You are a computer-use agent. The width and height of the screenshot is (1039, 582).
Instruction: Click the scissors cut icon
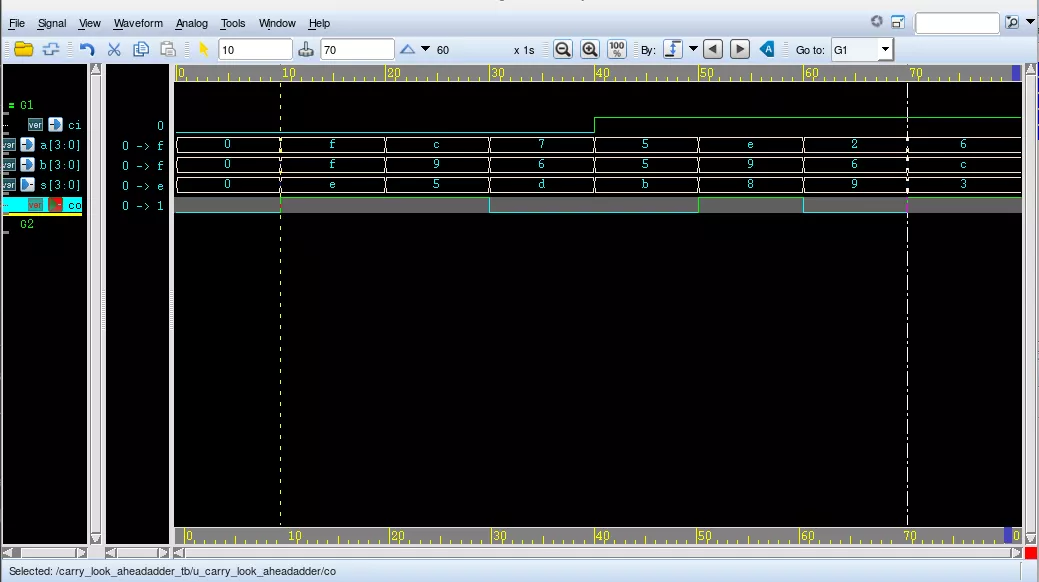click(x=114, y=50)
